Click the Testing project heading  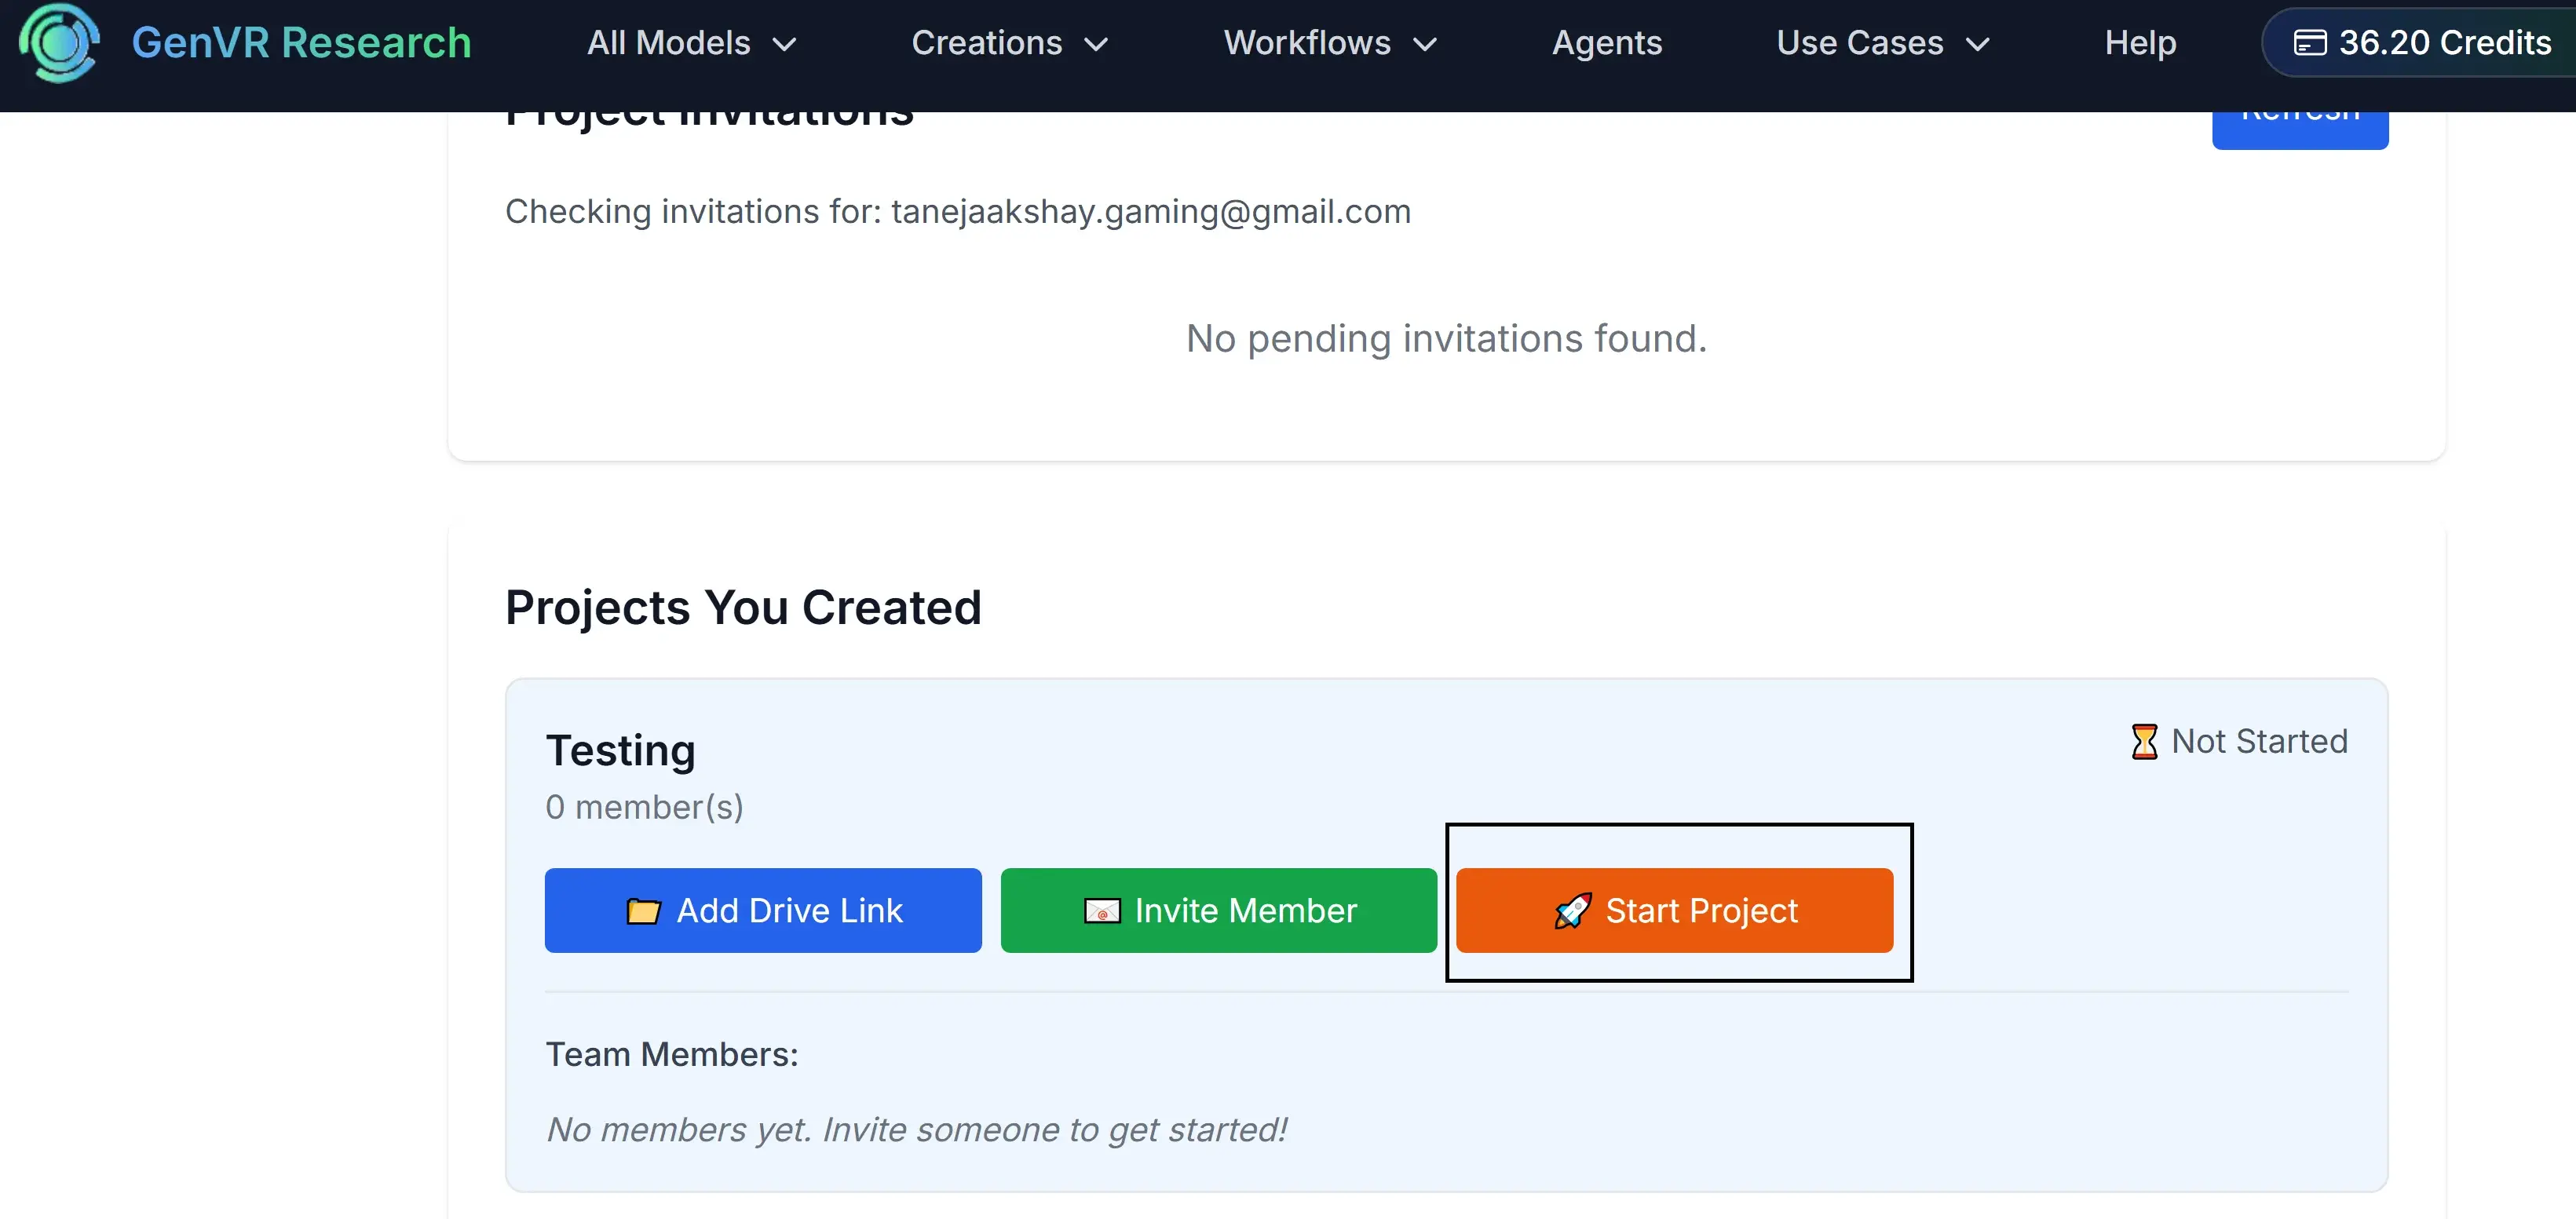coord(621,750)
